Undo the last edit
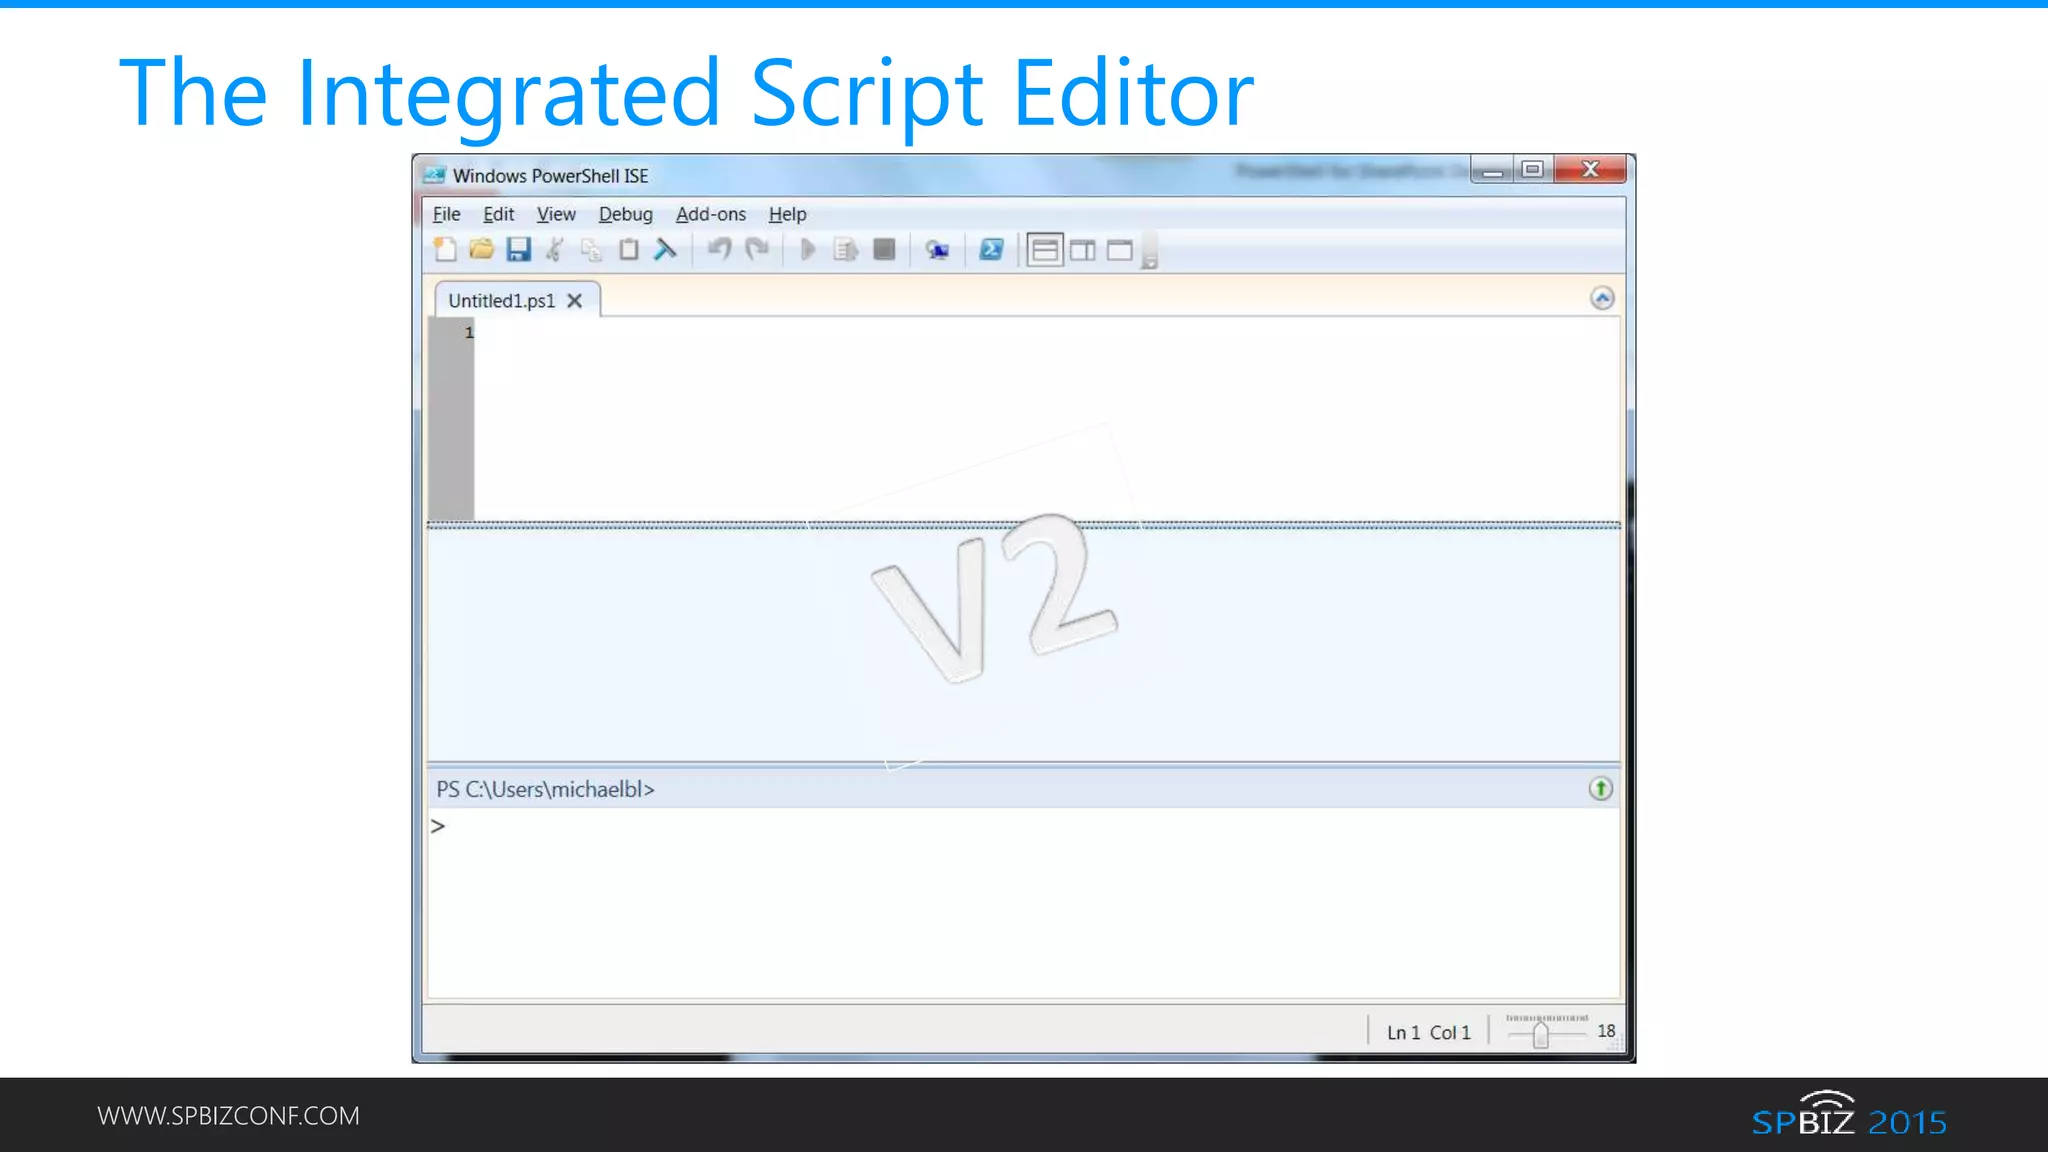The image size is (2048, 1152). point(720,249)
